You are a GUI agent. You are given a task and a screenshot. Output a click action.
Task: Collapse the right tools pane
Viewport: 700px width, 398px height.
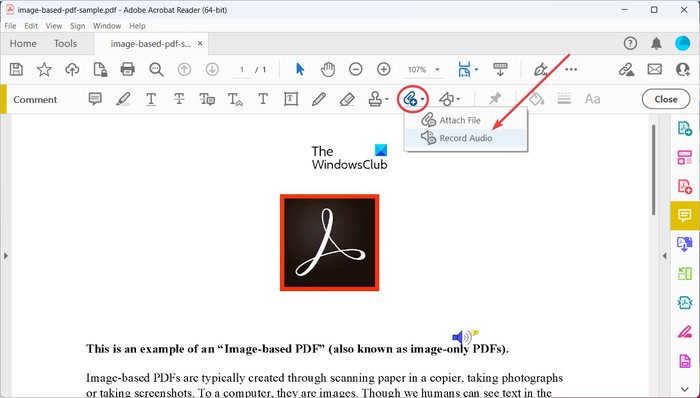[x=664, y=256]
